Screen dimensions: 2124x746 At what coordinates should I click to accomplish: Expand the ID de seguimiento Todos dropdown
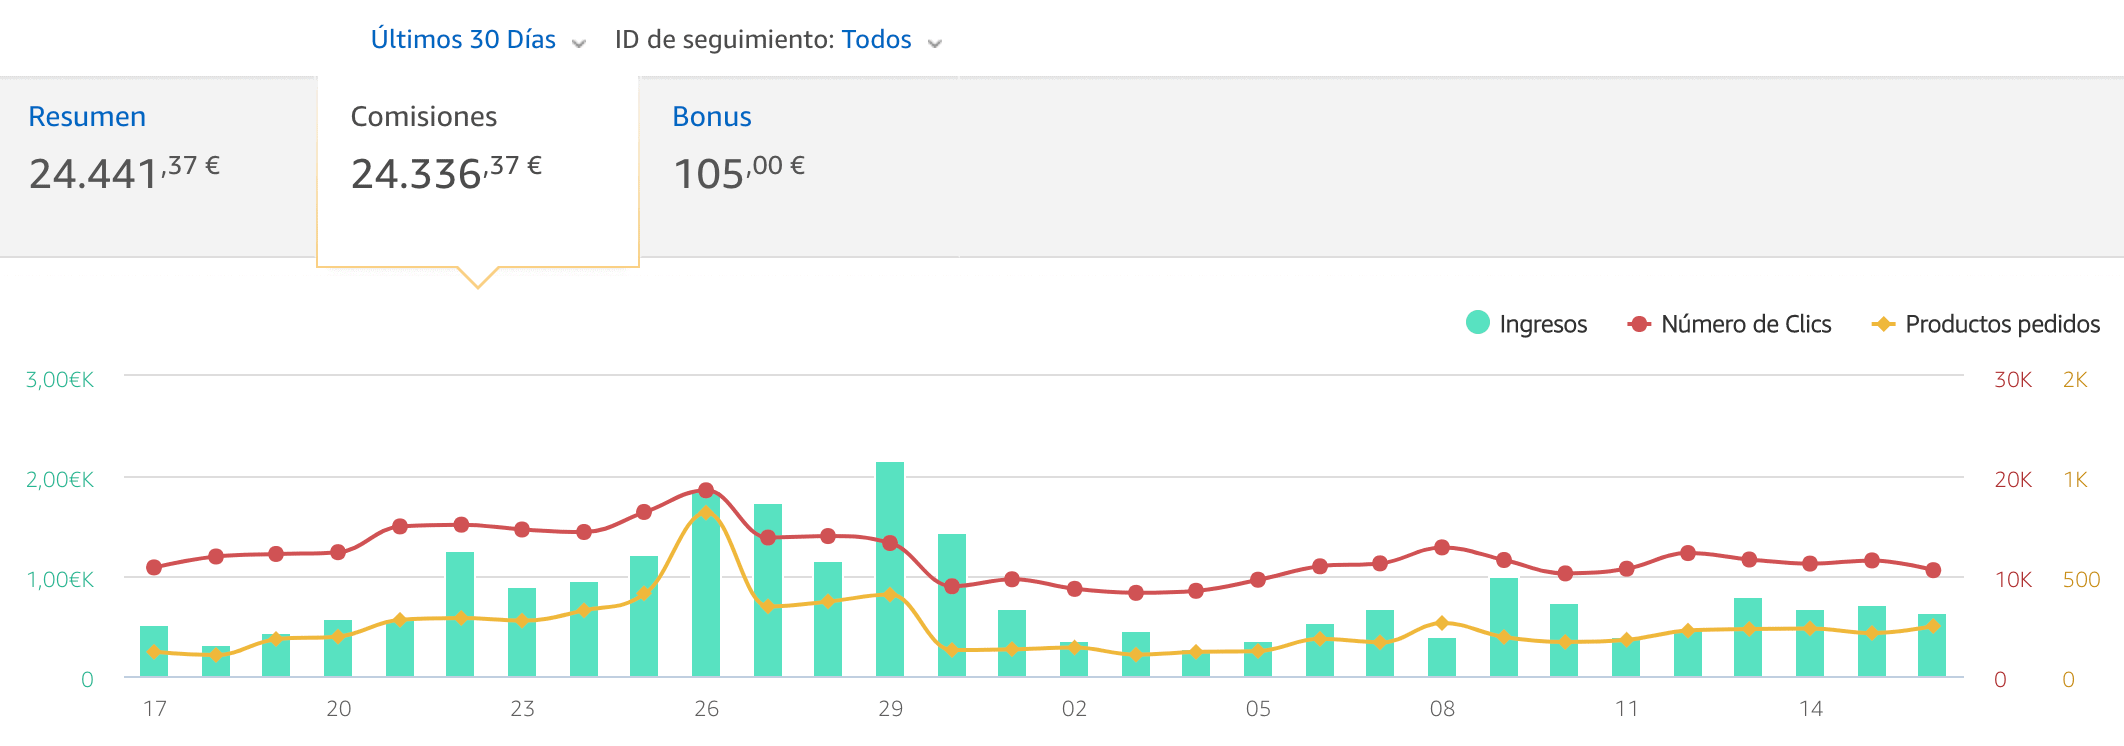pyautogui.click(x=876, y=40)
